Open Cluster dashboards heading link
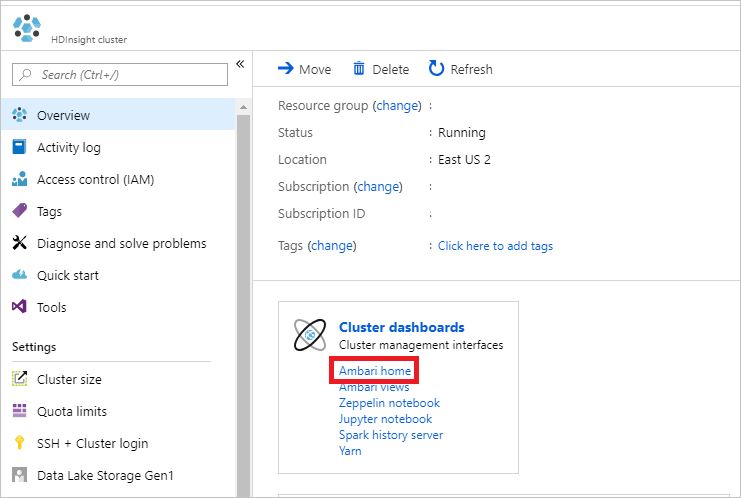Screen dimensions: 741x498 click(x=402, y=327)
